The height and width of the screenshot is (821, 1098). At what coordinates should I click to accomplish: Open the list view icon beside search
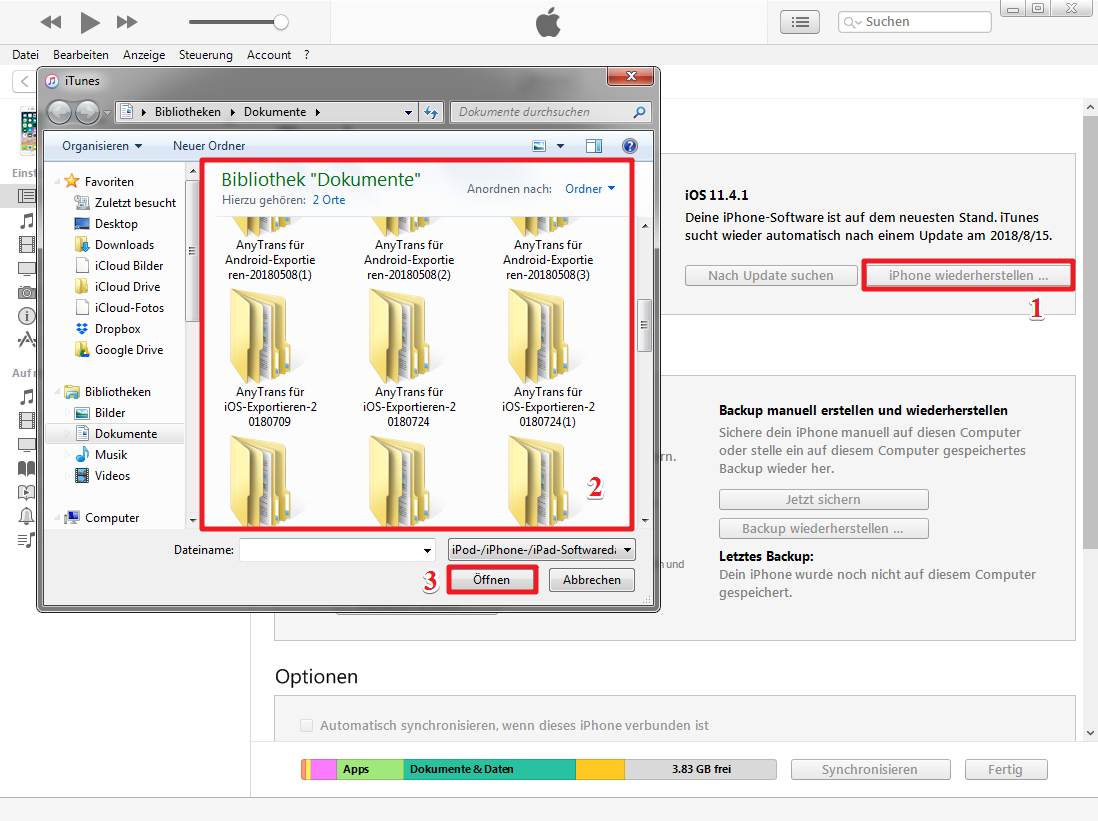click(x=799, y=22)
